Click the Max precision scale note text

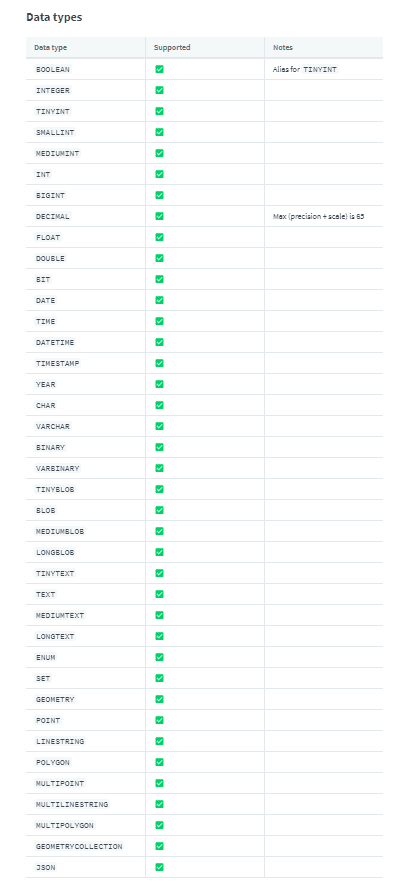point(318,216)
